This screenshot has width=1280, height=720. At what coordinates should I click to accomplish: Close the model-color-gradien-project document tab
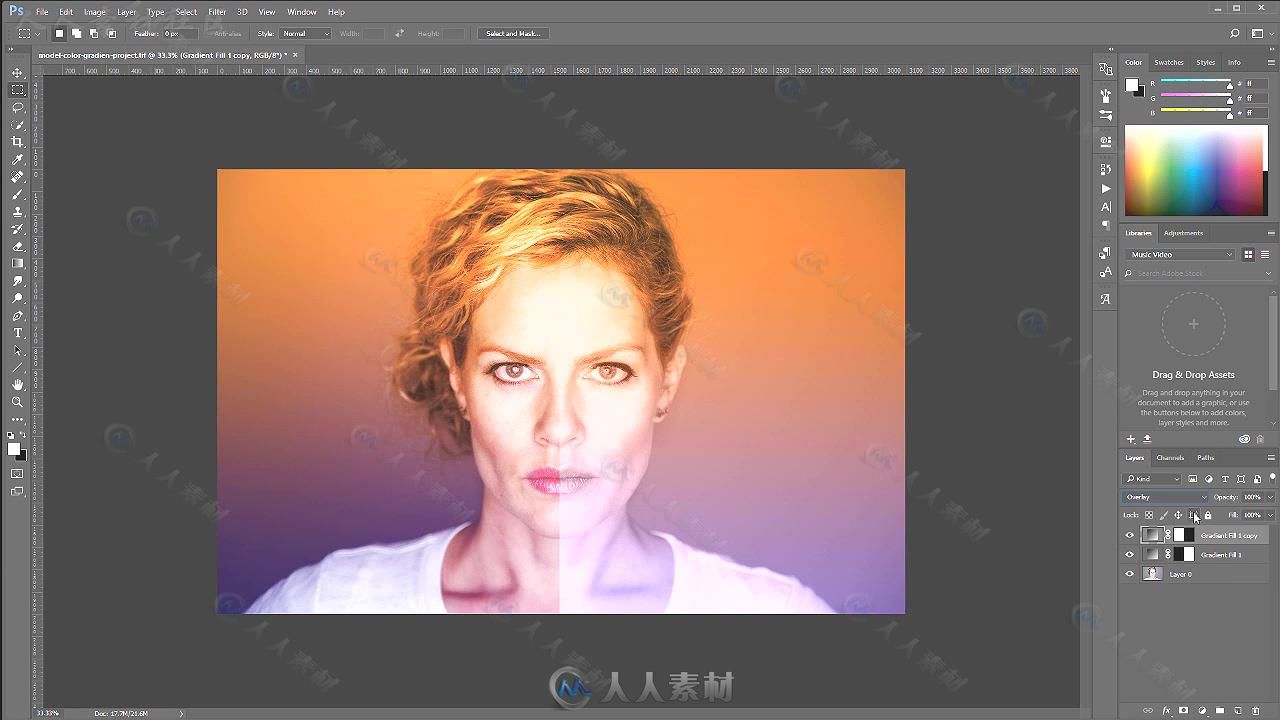click(x=297, y=55)
